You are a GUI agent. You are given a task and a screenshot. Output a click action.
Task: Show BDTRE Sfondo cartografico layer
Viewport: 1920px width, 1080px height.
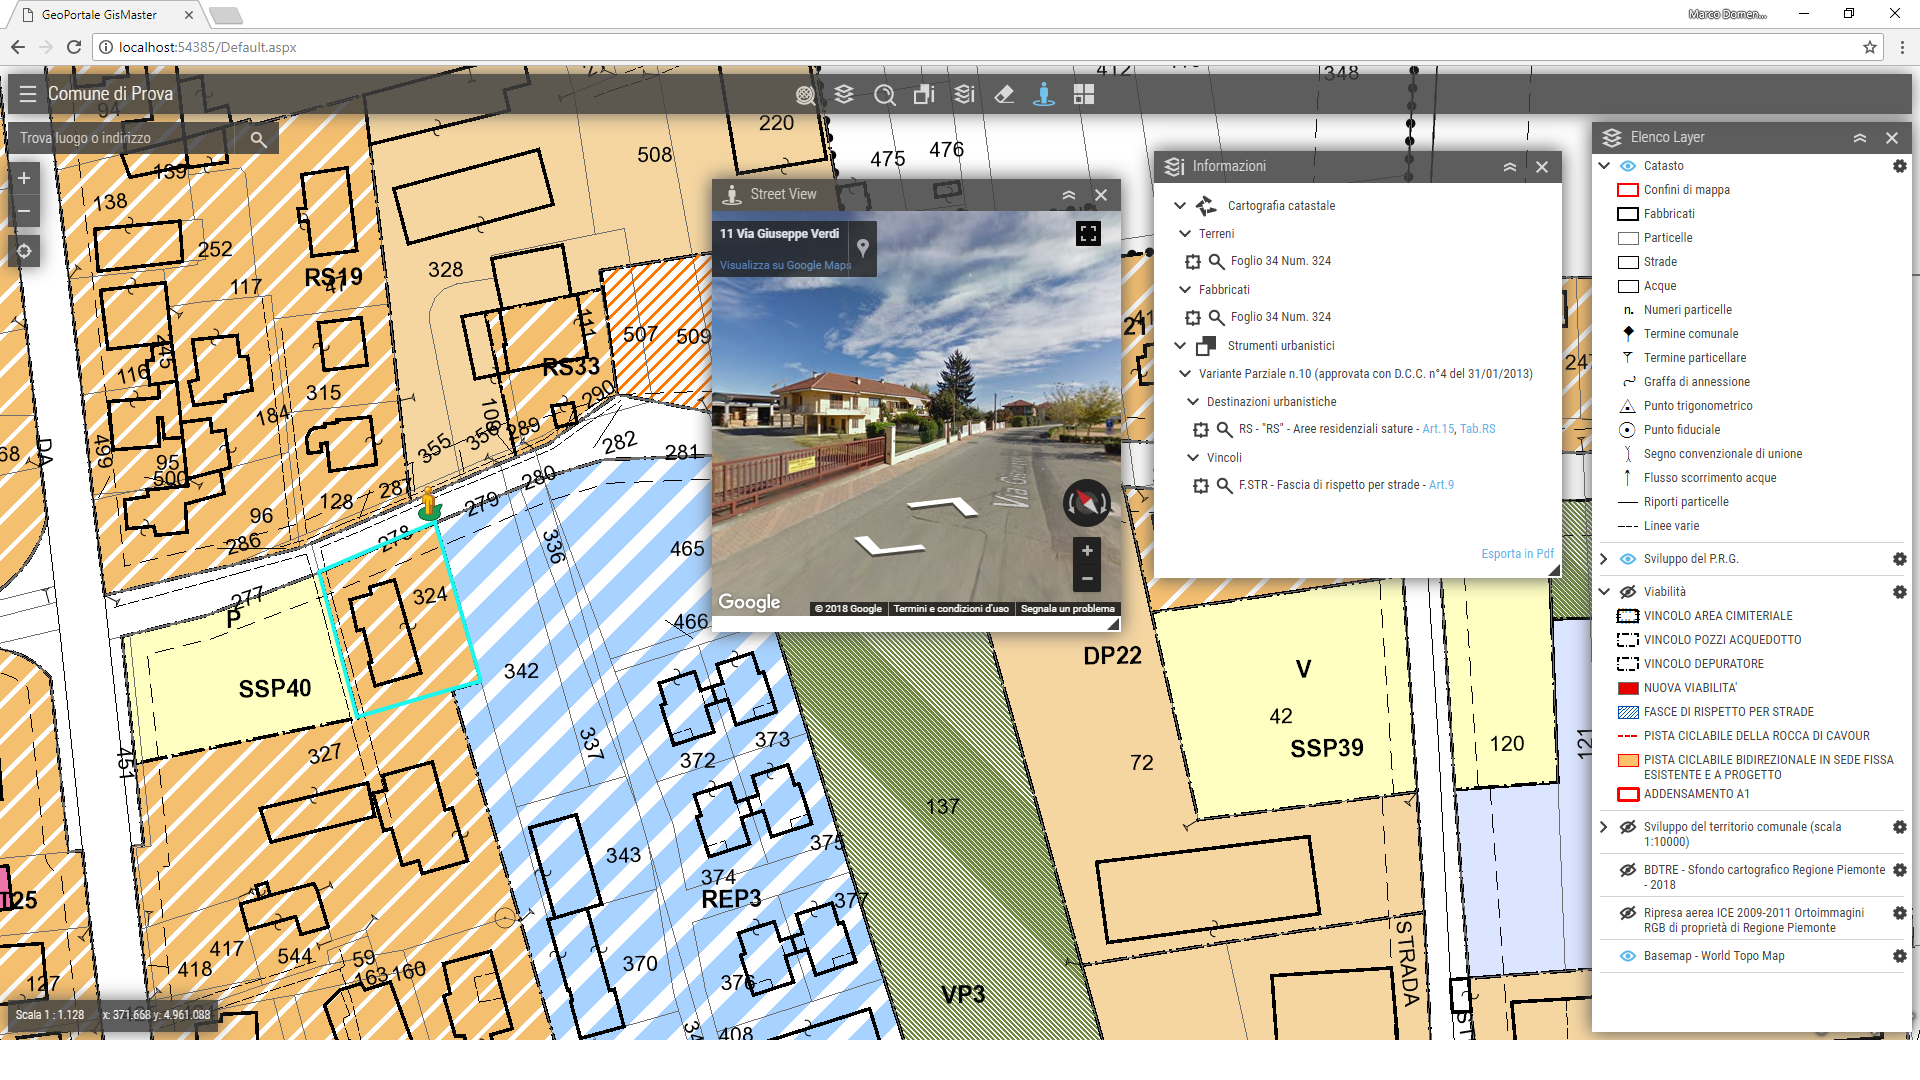point(1628,870)
